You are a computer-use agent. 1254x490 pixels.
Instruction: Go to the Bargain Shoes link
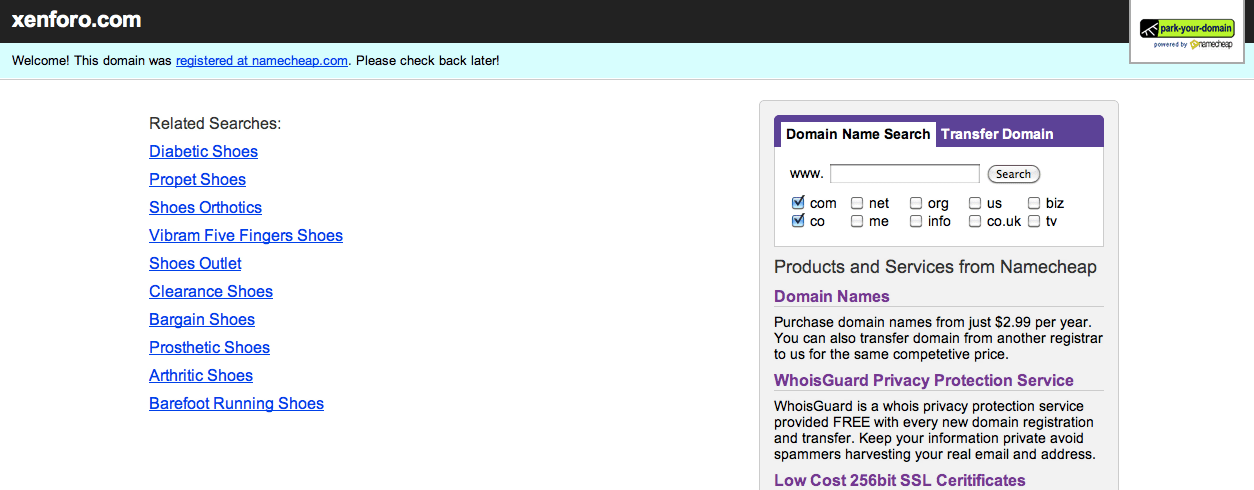click(202, 320)
